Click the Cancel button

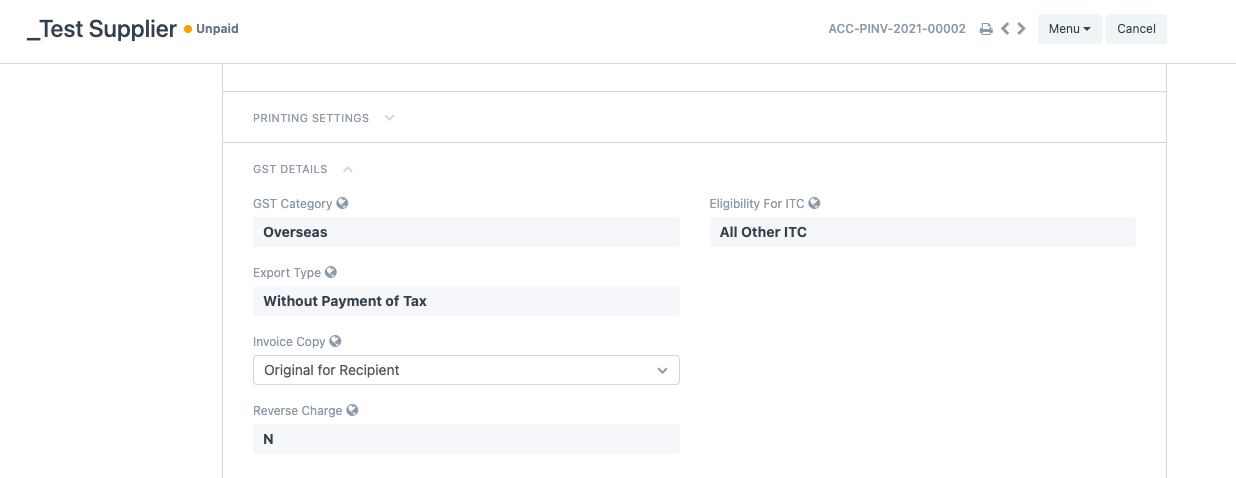[x=1136, y=29]
